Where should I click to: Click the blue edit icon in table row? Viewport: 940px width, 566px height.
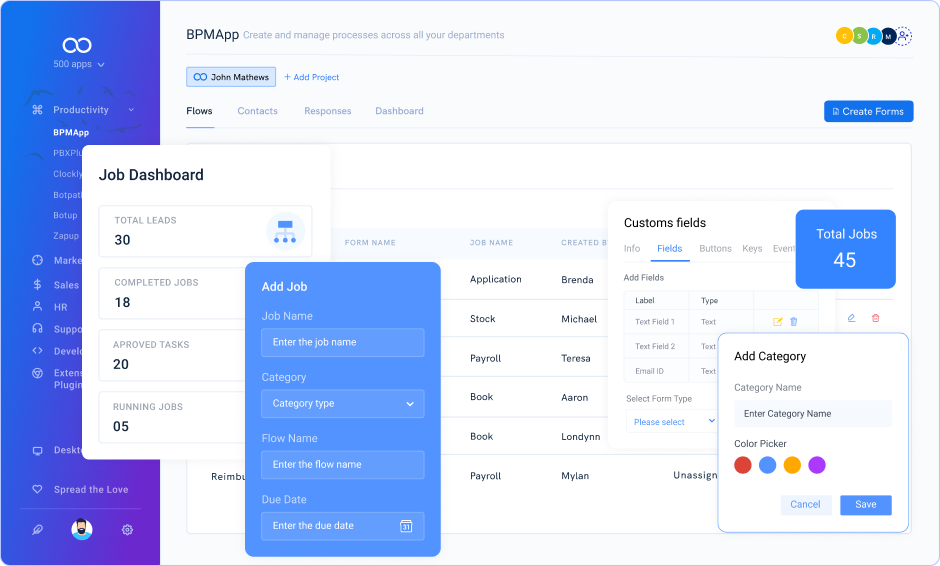pos(852,318)
